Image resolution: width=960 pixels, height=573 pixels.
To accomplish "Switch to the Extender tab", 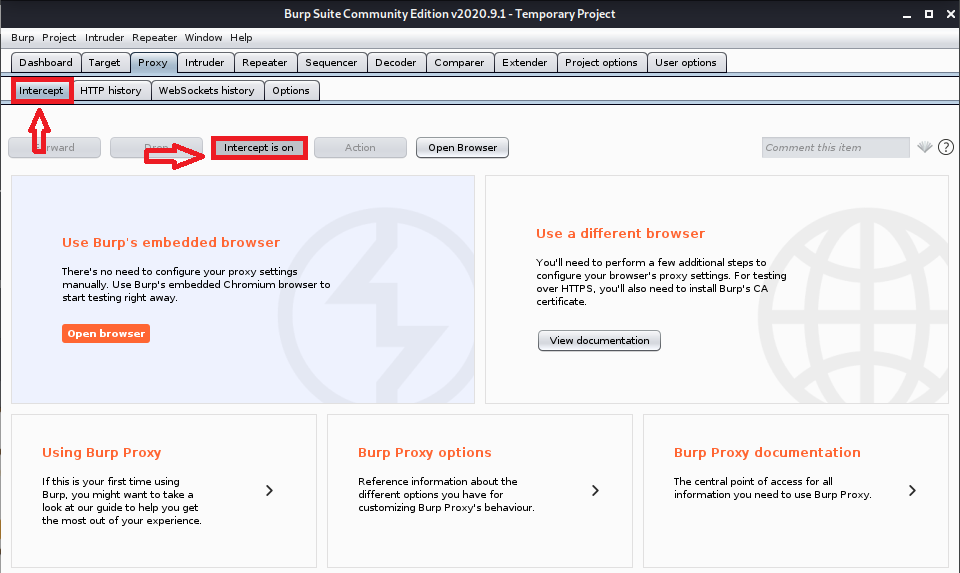I will click(525, 62).
